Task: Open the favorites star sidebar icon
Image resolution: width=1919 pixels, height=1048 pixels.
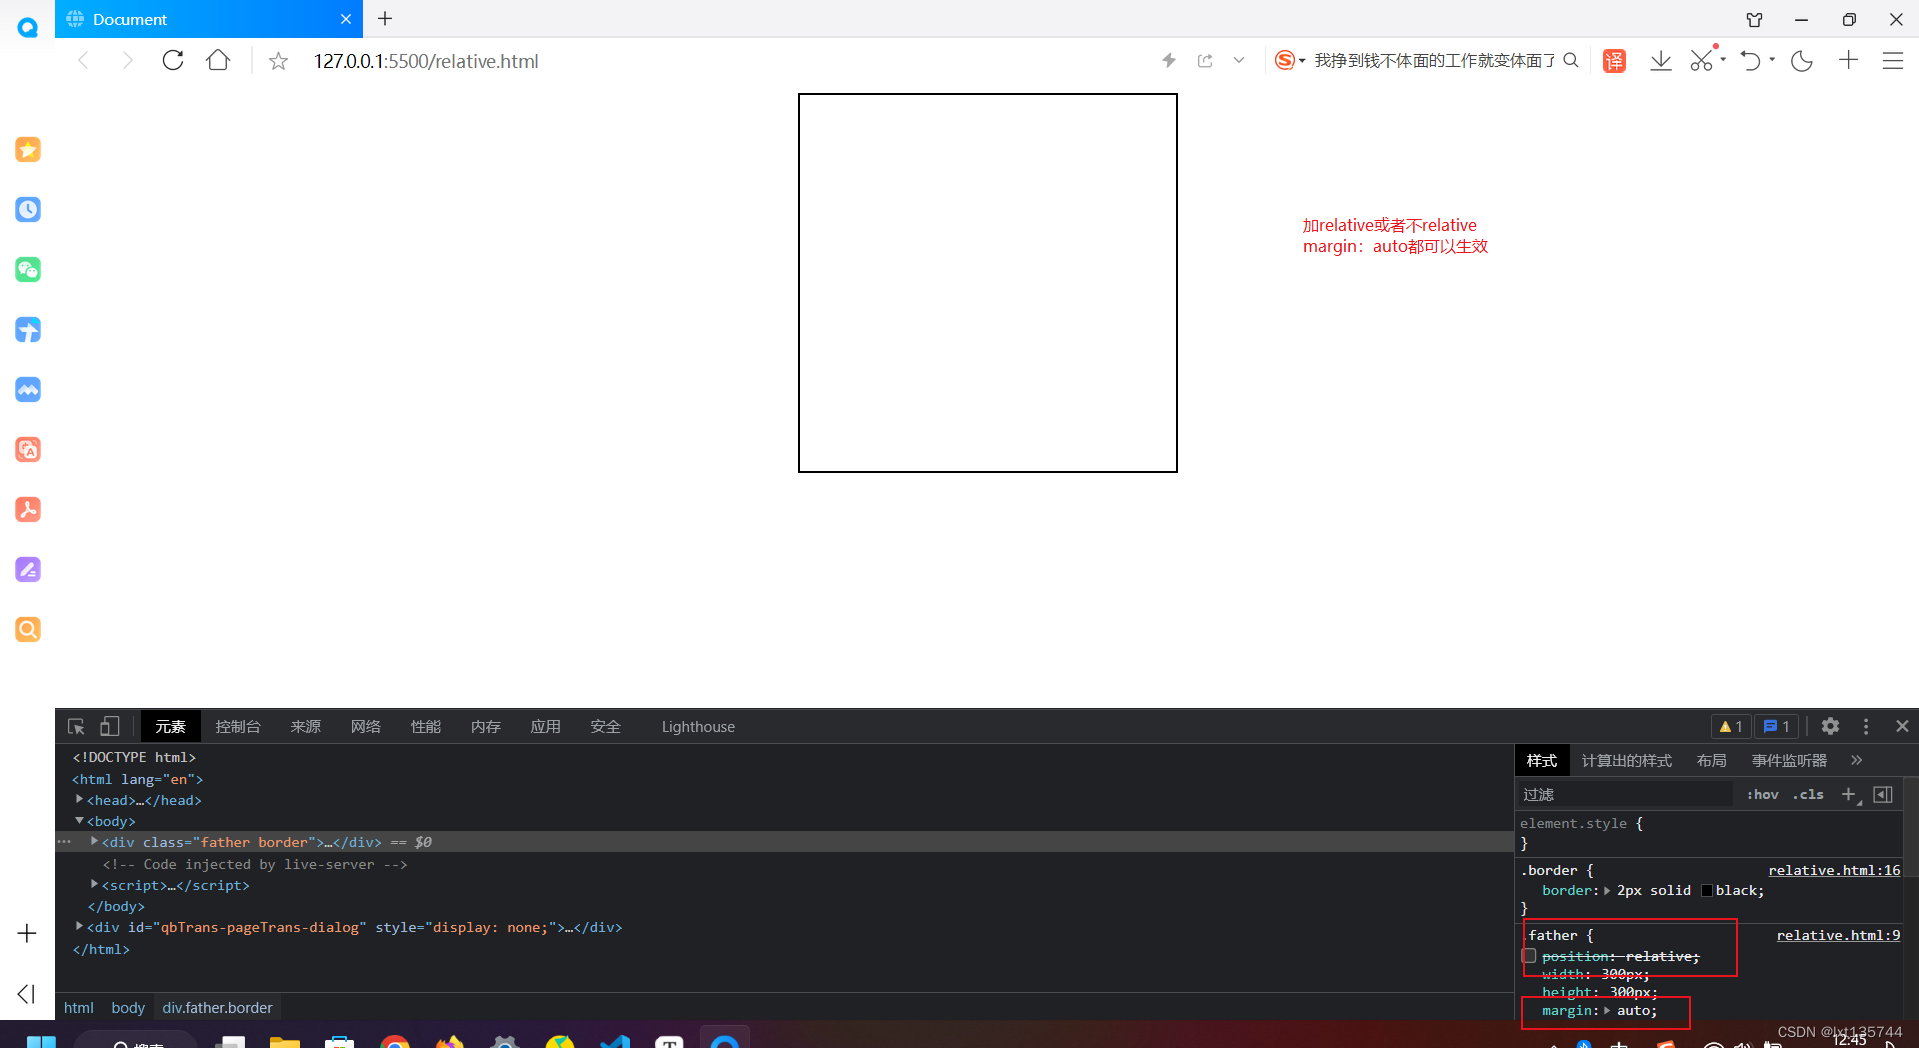Action: pyautogui.click(x=28, y=150)
